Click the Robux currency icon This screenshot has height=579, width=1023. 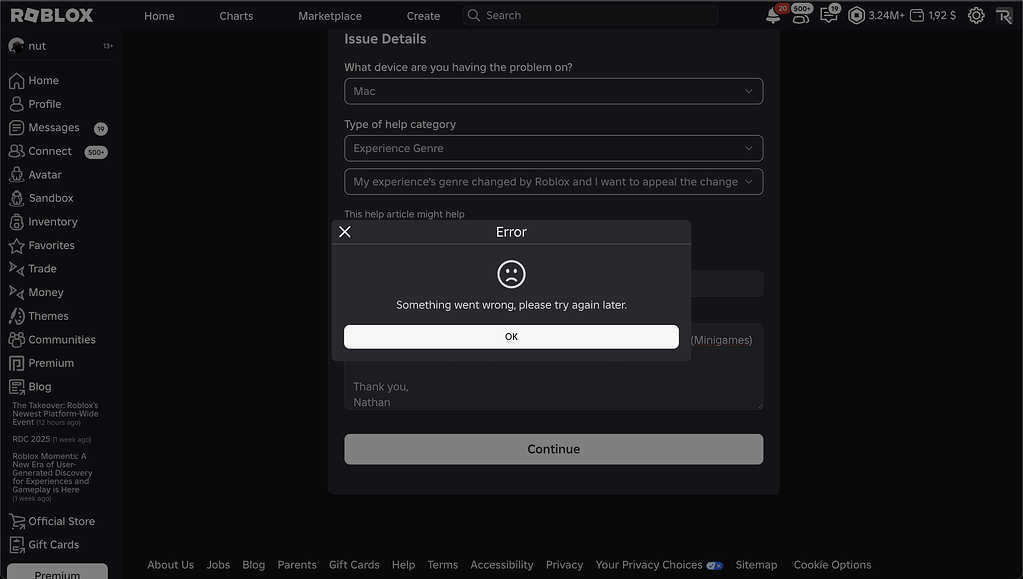coord(856,15)
